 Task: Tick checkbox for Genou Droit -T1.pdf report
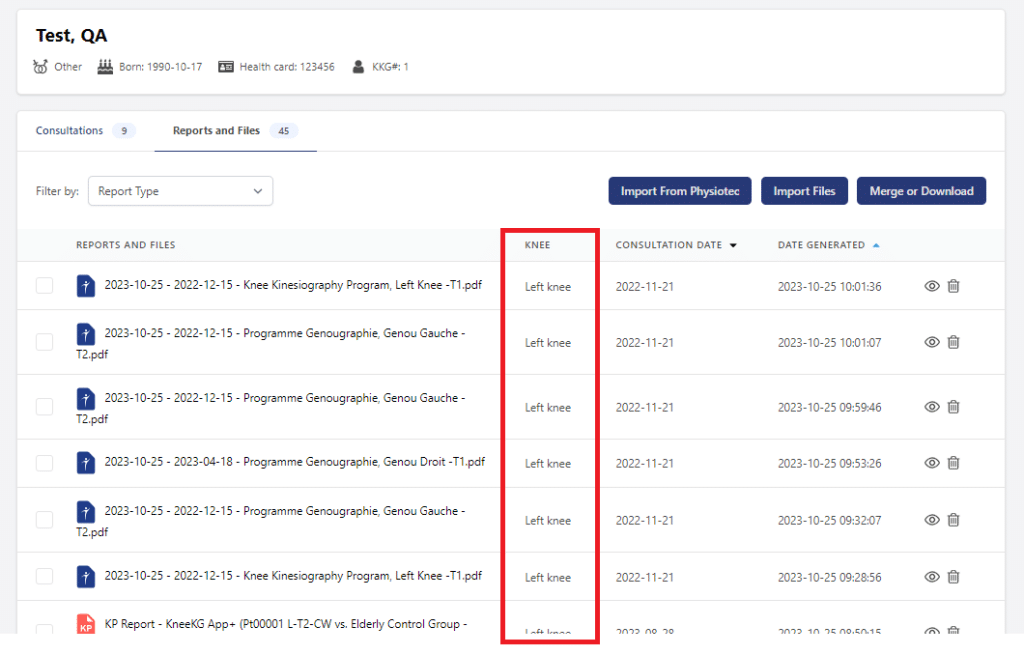click(44, 463)
